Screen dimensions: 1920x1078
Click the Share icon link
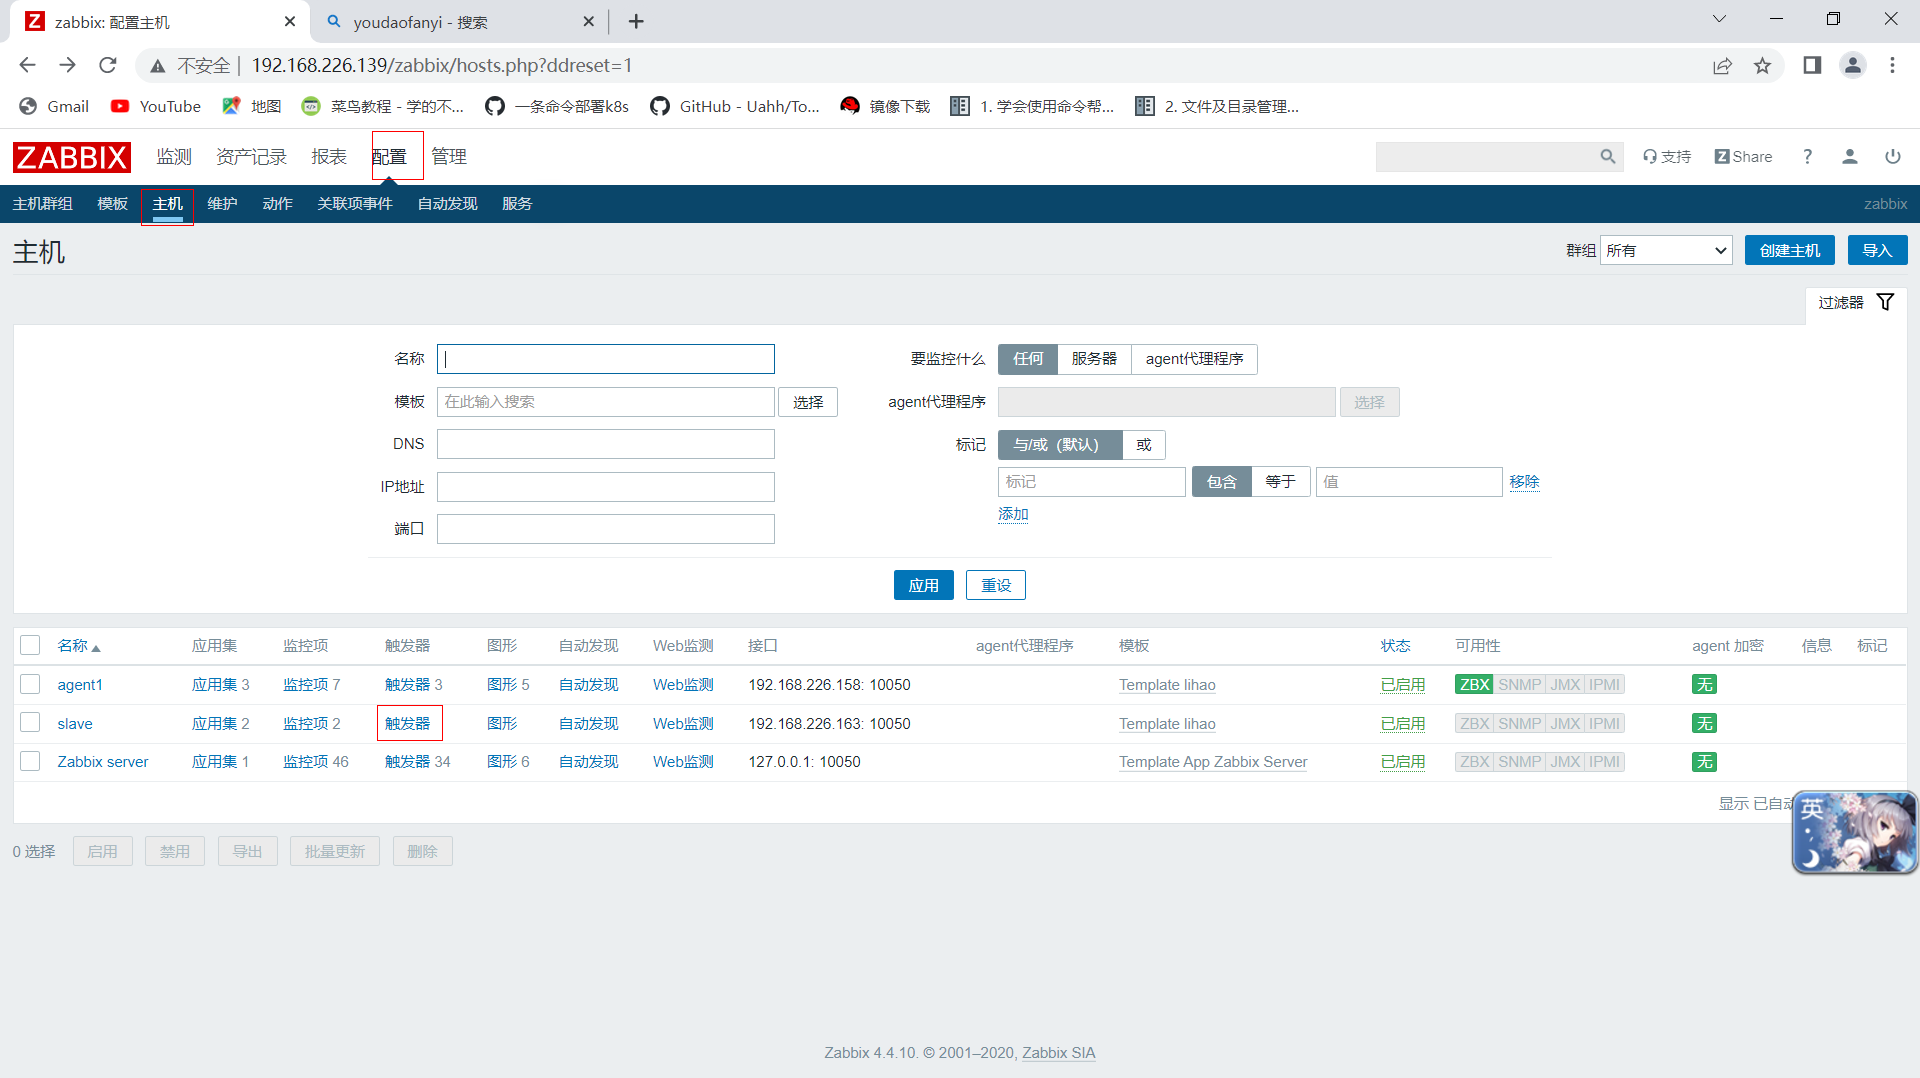pos(1743,157)
